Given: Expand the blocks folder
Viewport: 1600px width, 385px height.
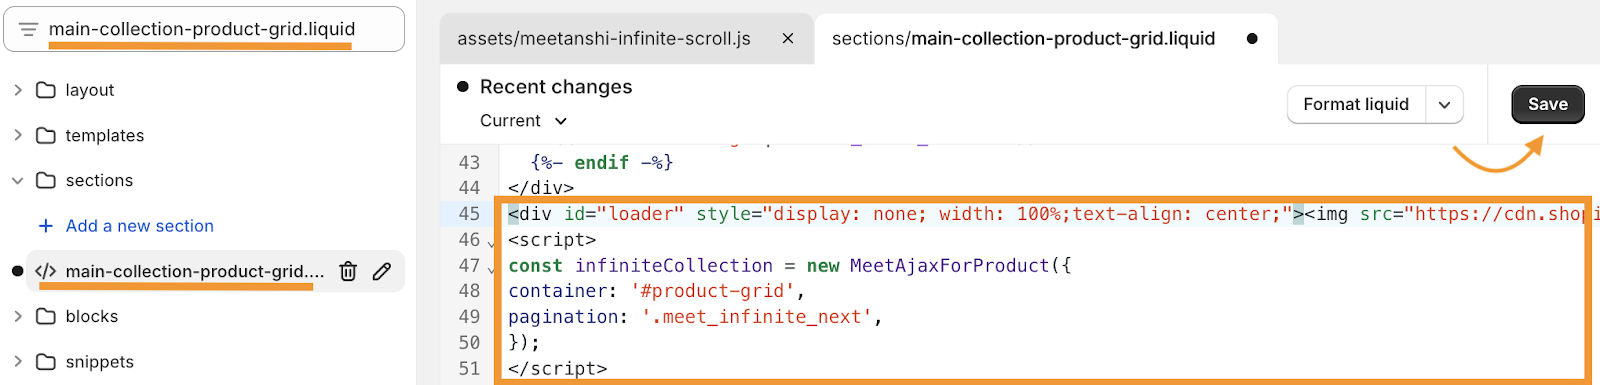Looking at the screenshot, I should click(x=17, y=316).
